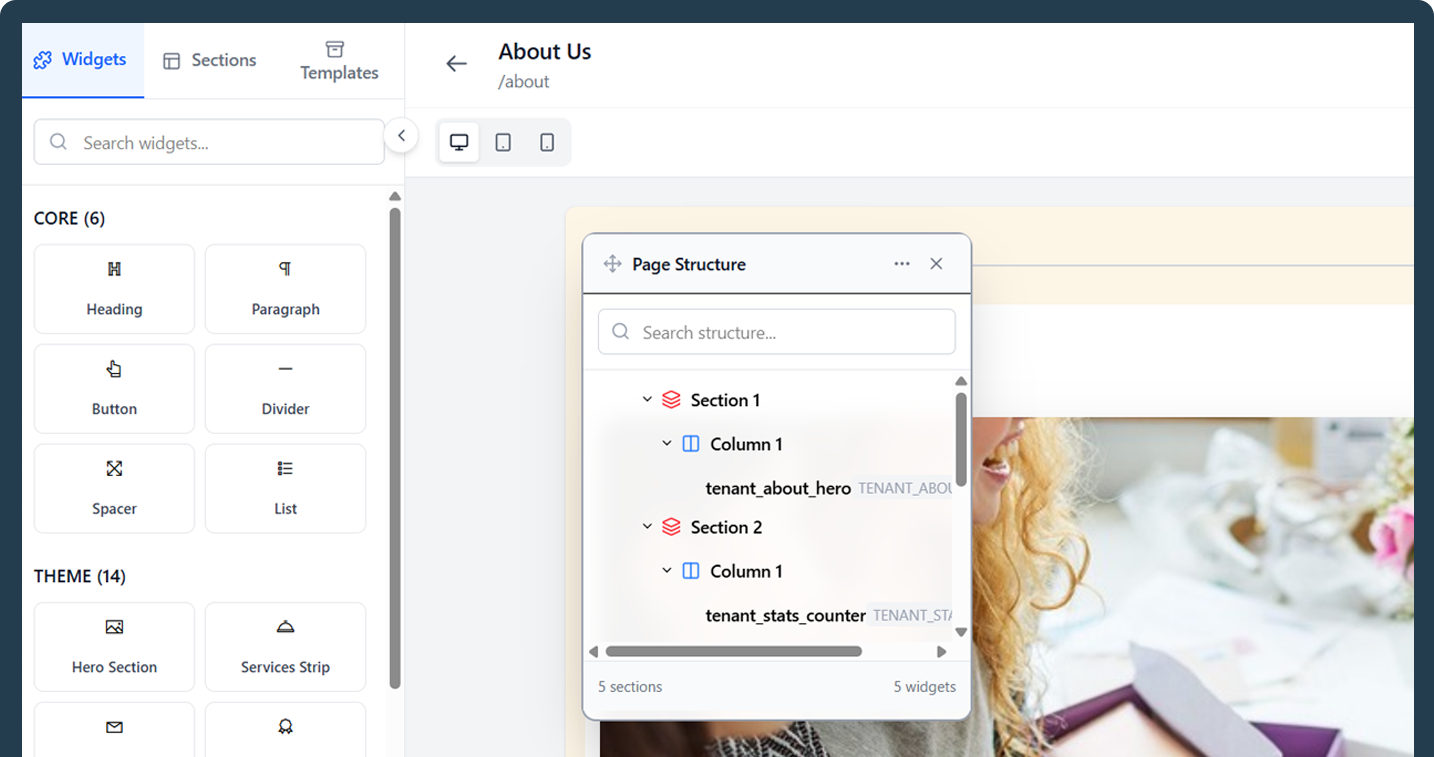Collapse Section 2 tree node
Viewport: 1434px width, 757px height.
tap(647, 527)
